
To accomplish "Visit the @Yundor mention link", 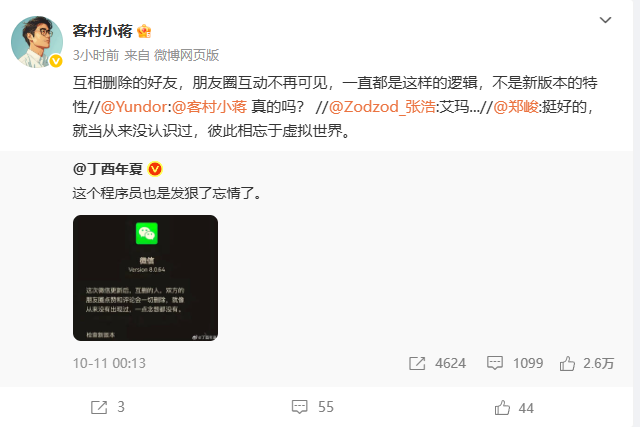I will point(134,107).
